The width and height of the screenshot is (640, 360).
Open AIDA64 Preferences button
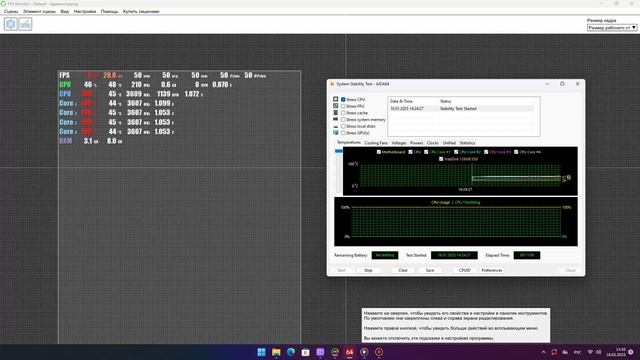pos(492,270)
